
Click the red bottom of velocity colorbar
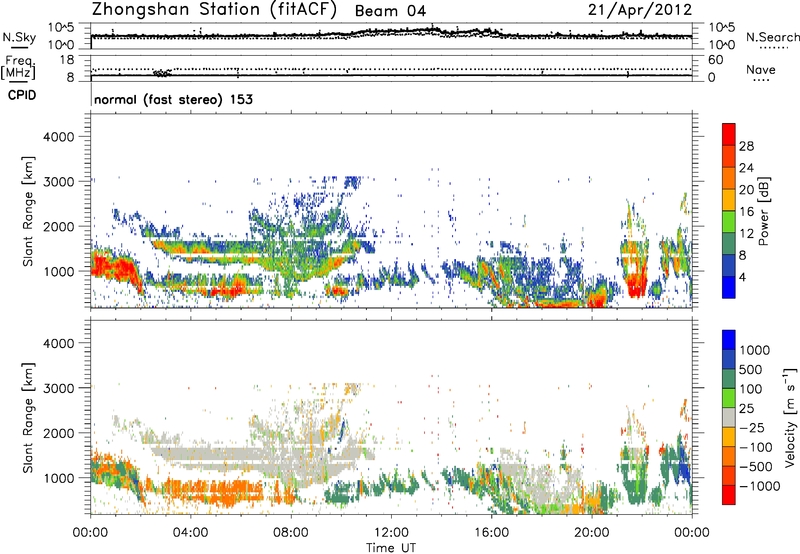(729, 495)
